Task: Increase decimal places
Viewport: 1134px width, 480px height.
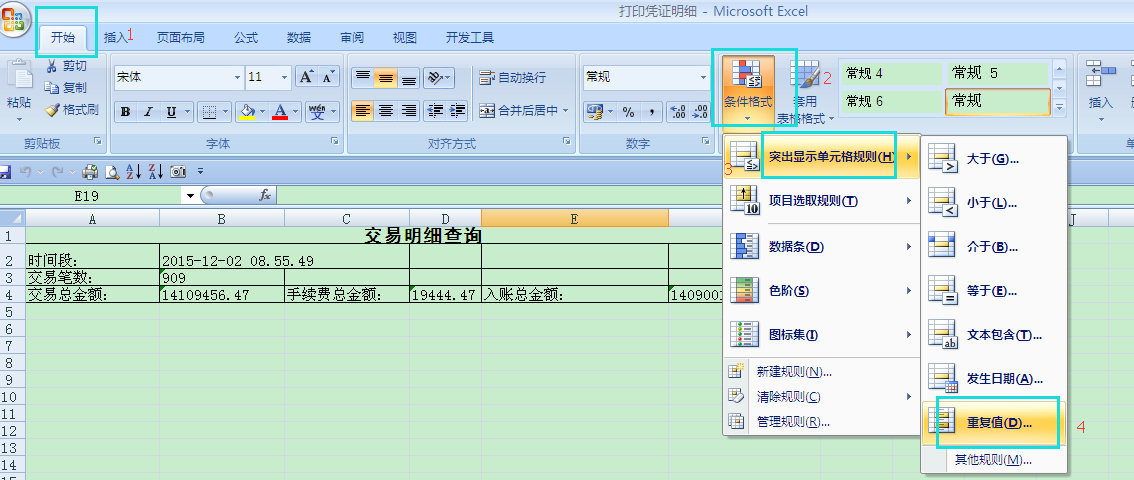Action: pyautogui.click(x=678, y=111)
